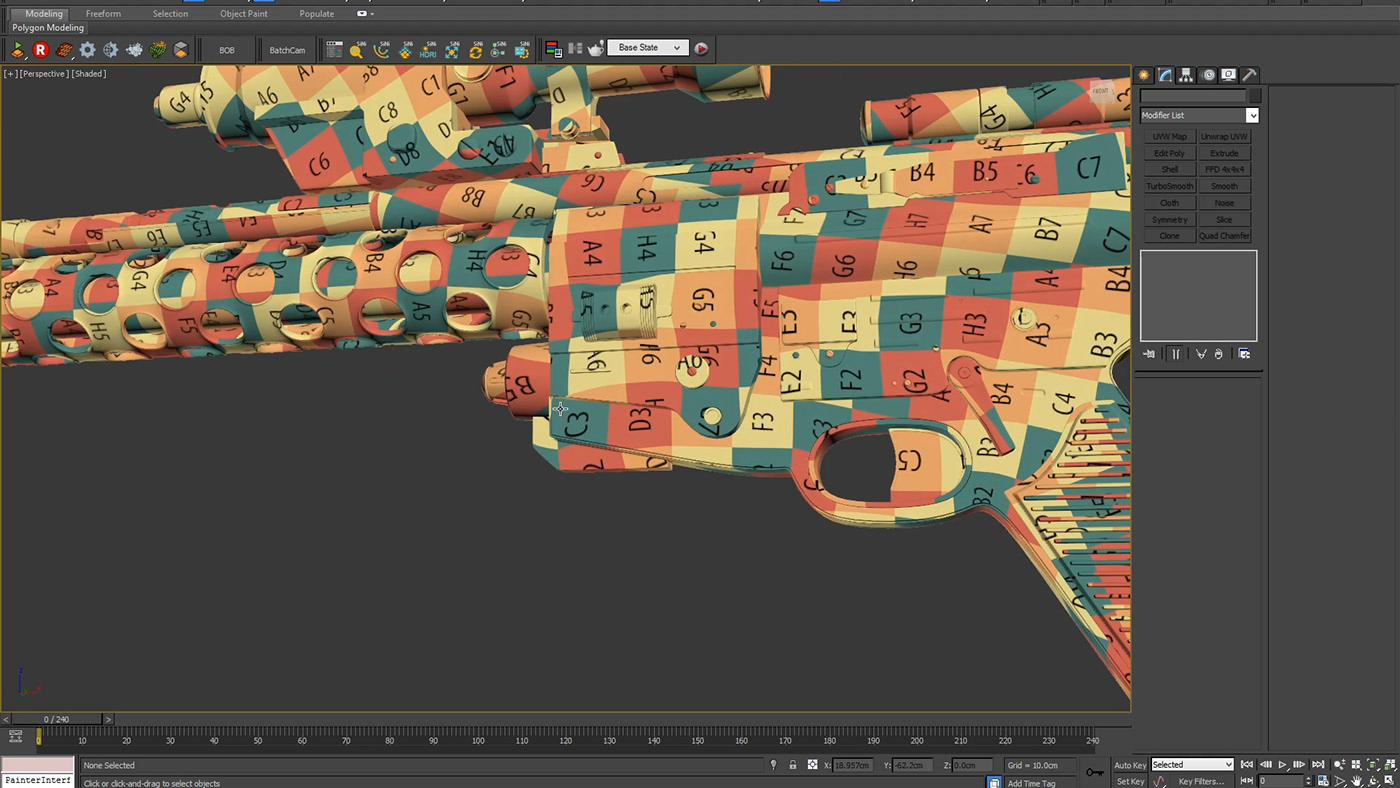The height and width of the screenshot is (788, 1400).
Task: Click the SiNi orange refresh arrows icon
Action: [475, 49]
